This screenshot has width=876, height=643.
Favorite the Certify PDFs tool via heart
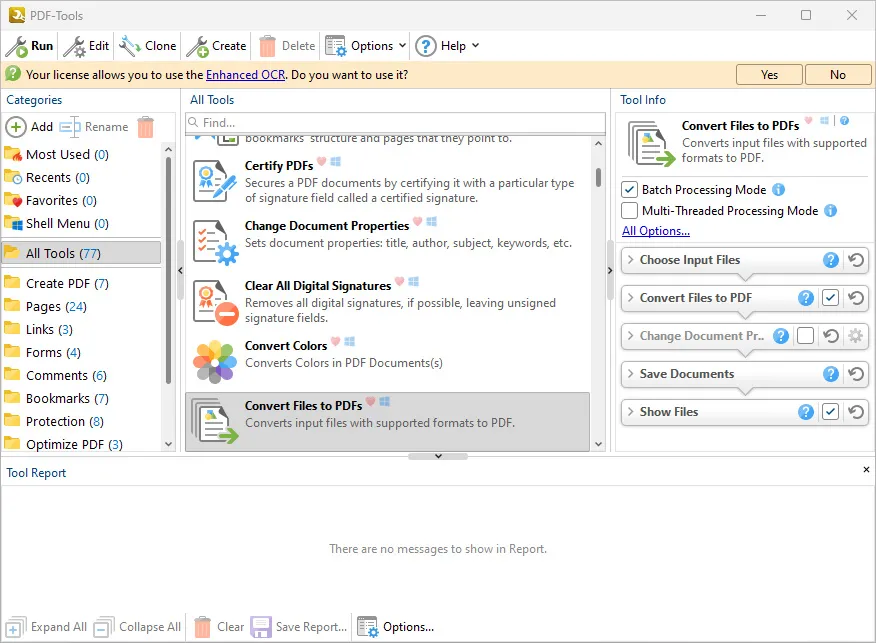click(321, 161)
